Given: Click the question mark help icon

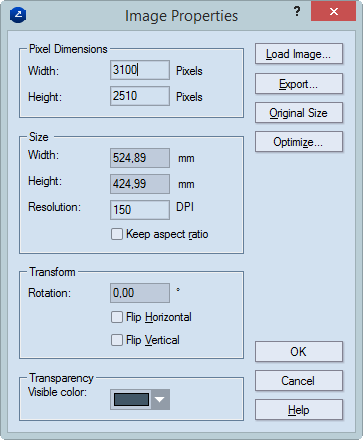Looking at the screenshot, I should coord(297,12).
